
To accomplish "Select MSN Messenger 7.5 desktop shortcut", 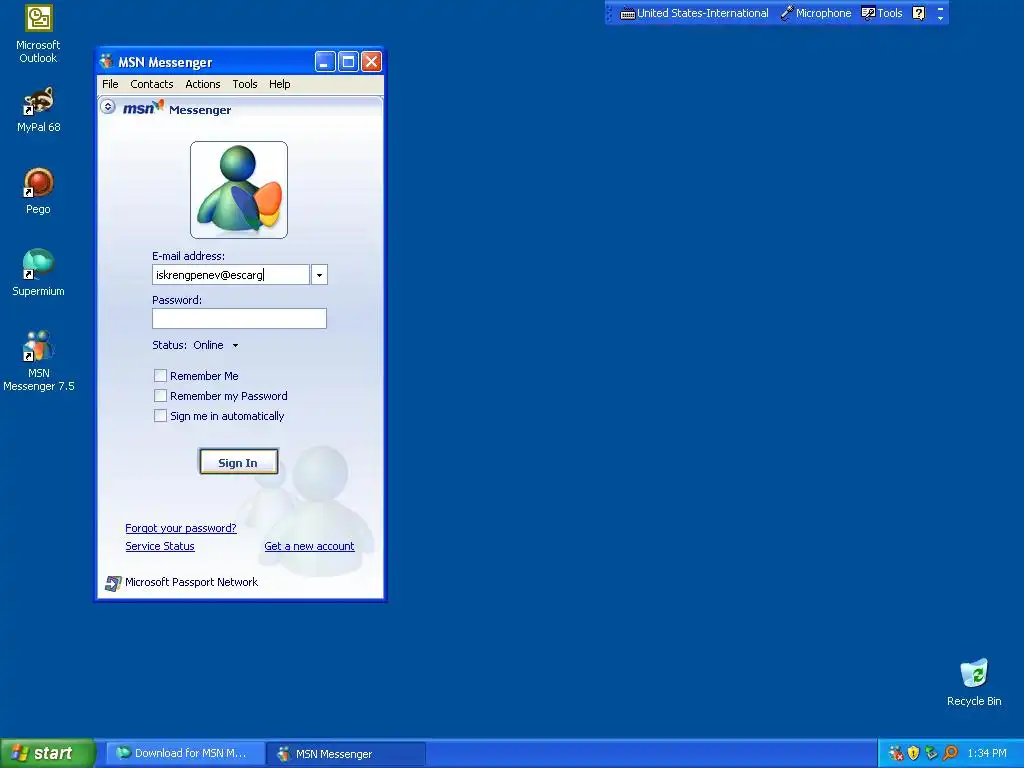I will (x=39, y=361).
